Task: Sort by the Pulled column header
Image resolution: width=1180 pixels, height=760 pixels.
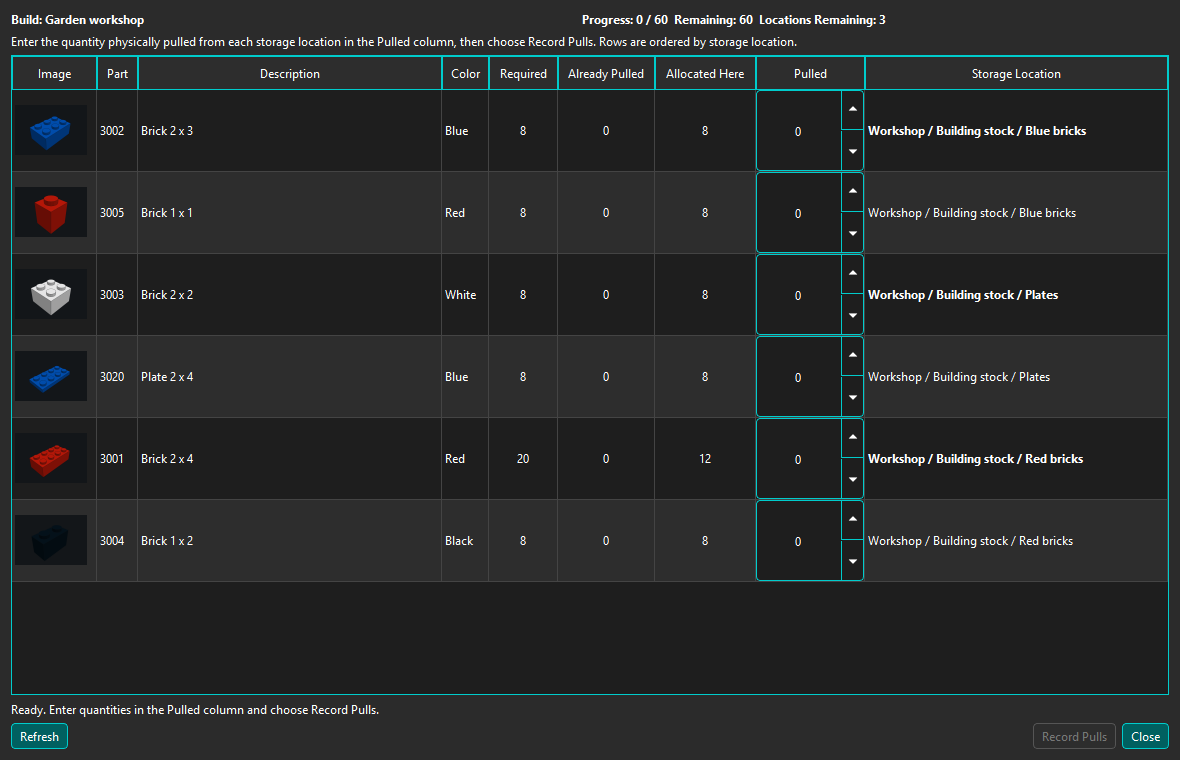Action: 810,74
